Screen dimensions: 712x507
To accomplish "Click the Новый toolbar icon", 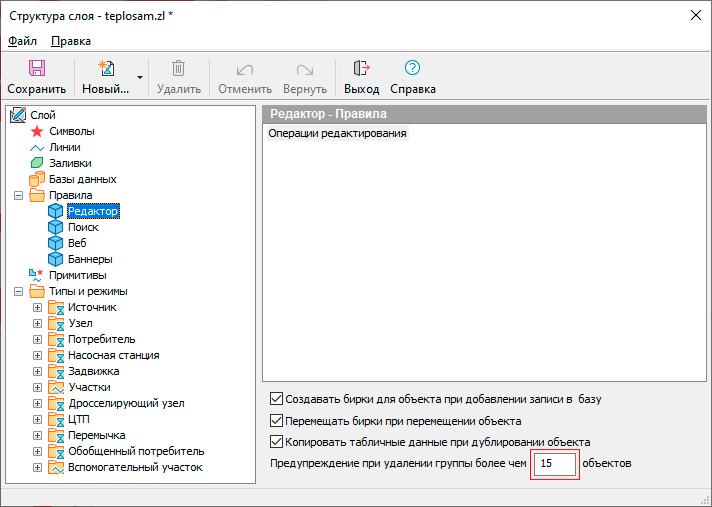I will point(105,69).
